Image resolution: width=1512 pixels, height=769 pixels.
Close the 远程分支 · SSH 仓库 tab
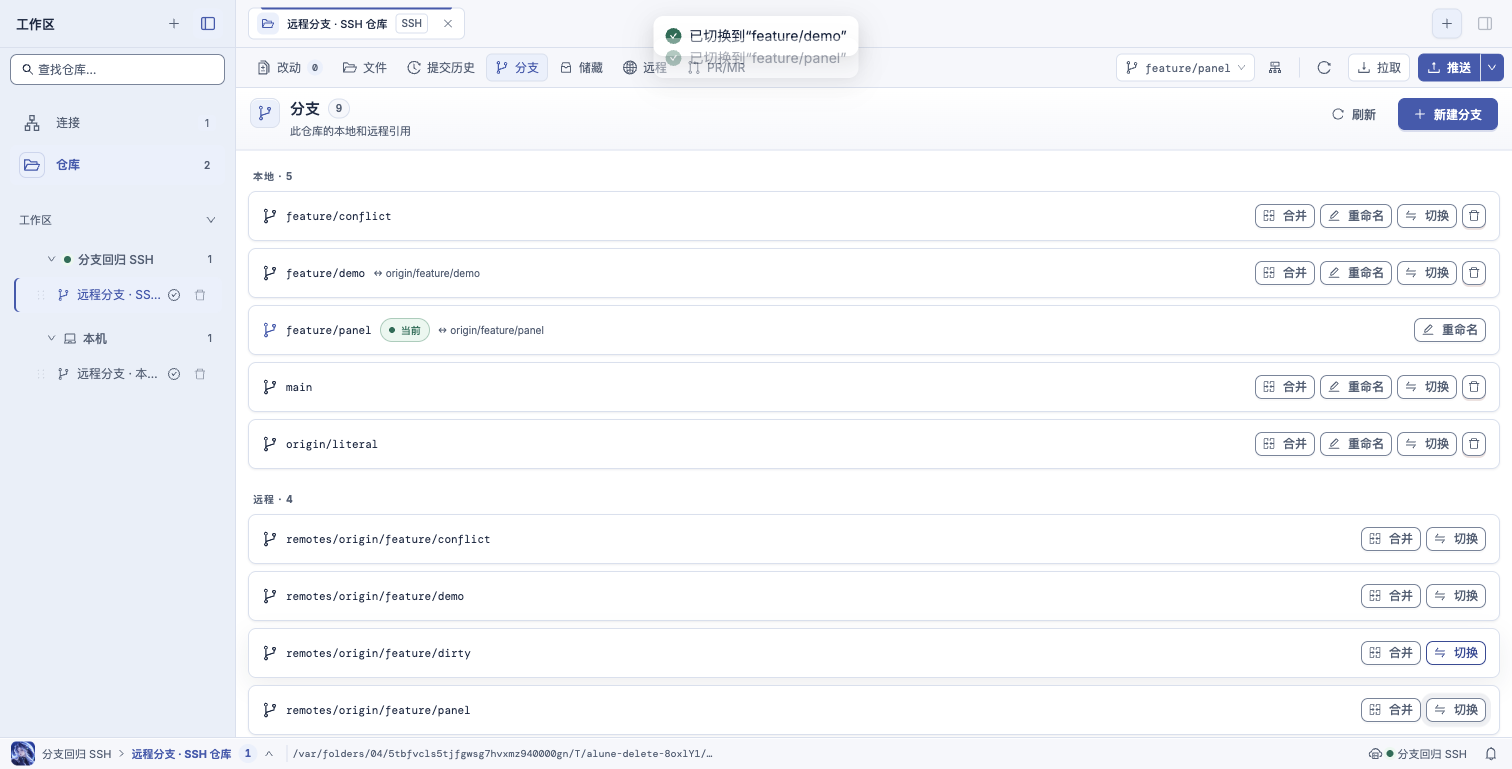447,23
